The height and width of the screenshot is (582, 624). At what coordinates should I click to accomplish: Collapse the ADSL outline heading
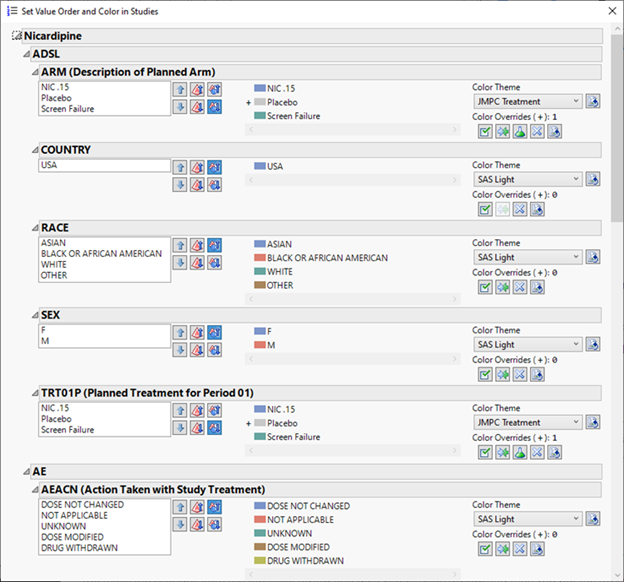(27, 54)
